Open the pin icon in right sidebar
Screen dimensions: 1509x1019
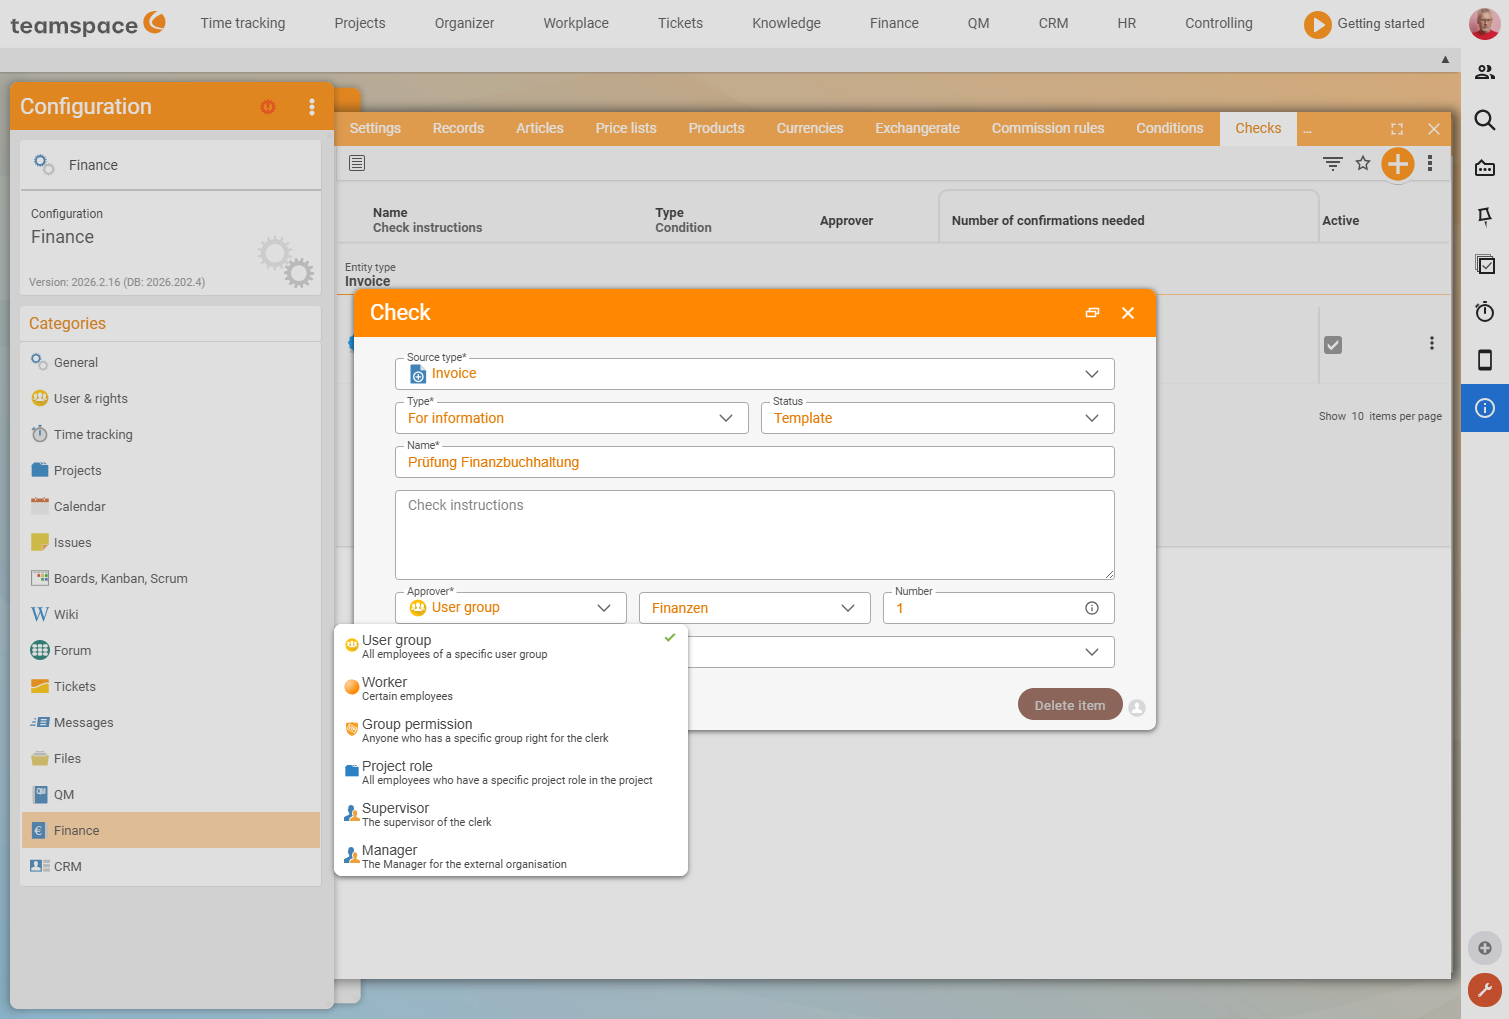click(1485, 216)
